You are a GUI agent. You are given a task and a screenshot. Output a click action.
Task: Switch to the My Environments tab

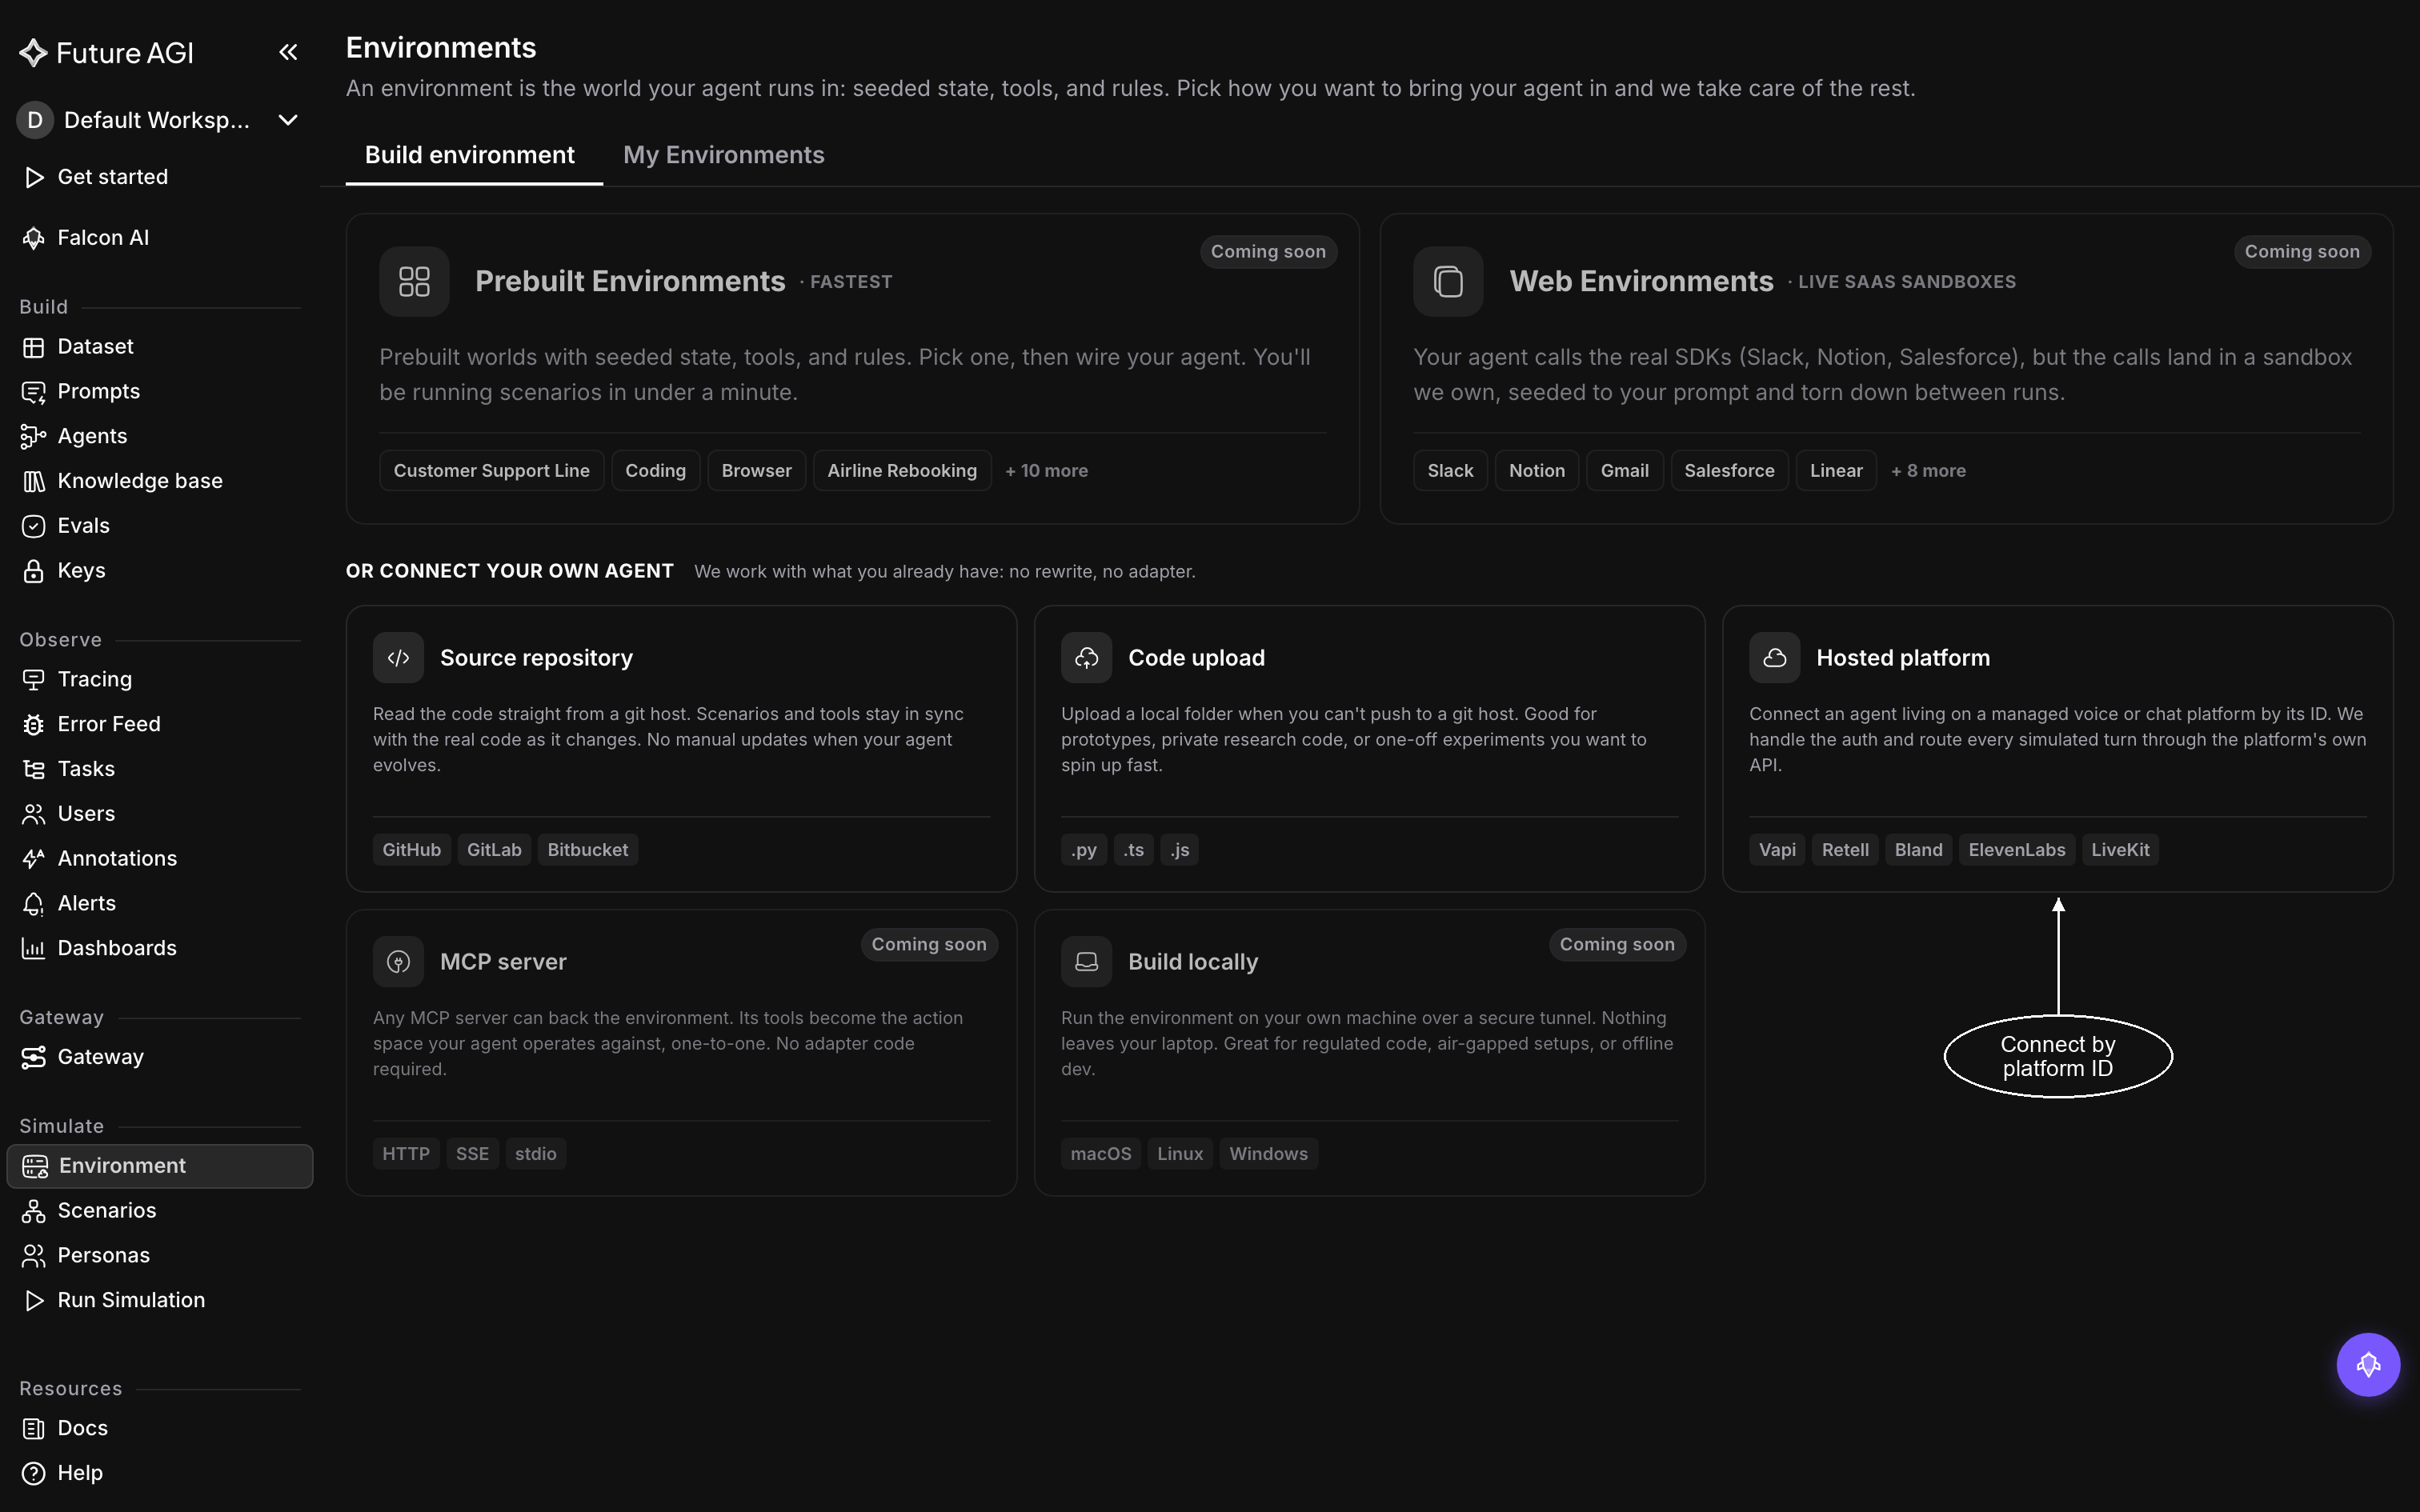[723, 155]
